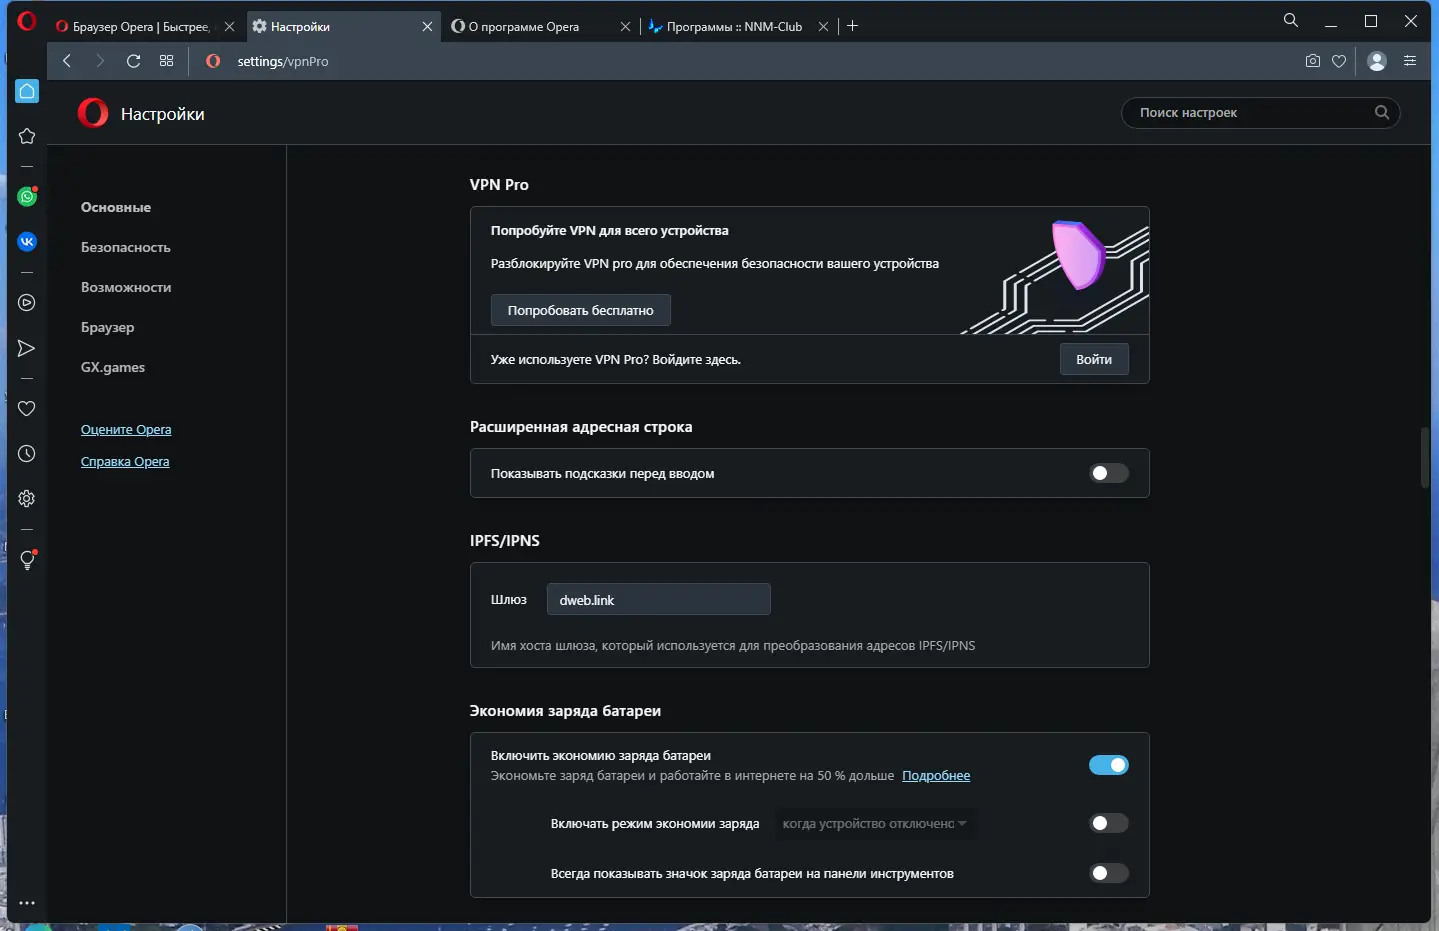
Task: Close the 'О программе Opera' tab
Action: pyautogui.click(x=625, y=27)
